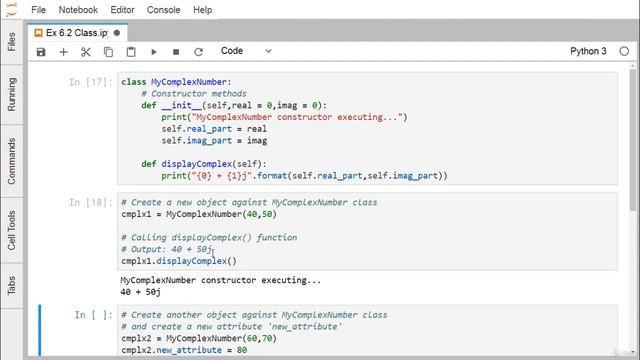The image size is (640, 360).
Task: Interrupt the kernel with the stop icon
Action: click(x=176, y=52)
